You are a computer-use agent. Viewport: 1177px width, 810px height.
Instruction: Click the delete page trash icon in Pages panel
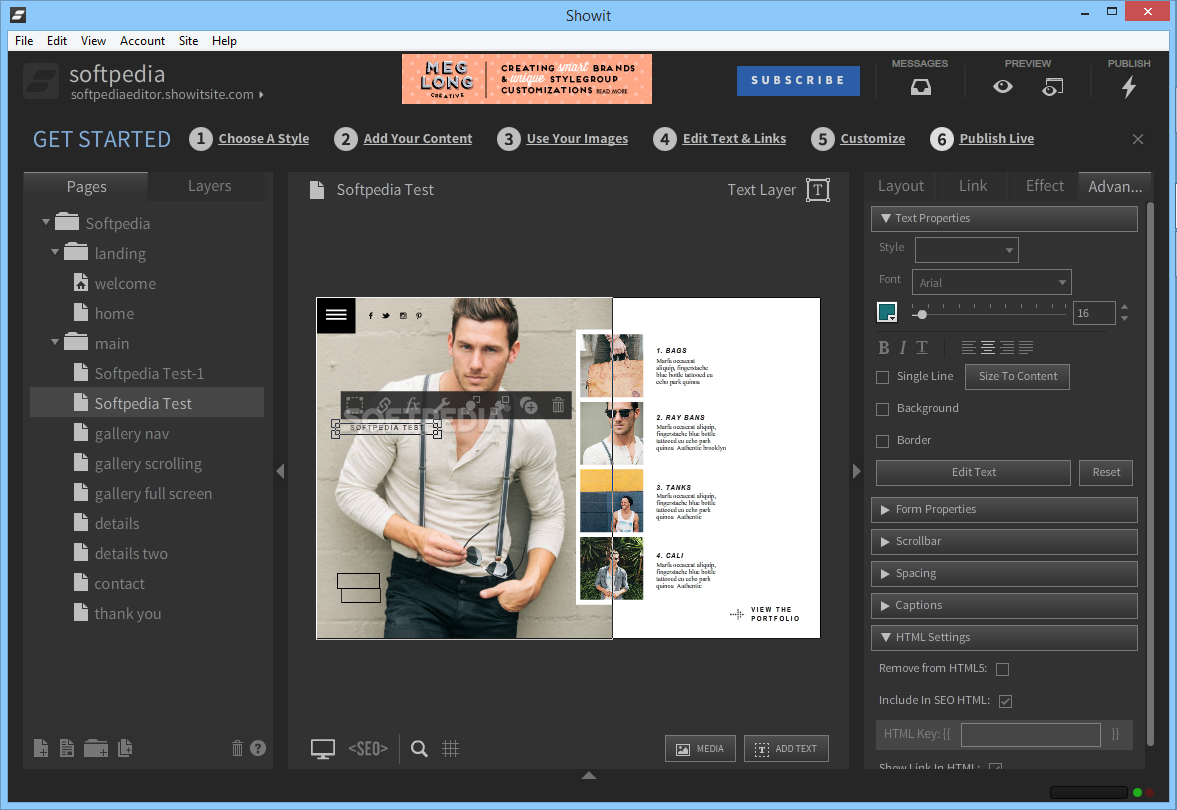pos(237,748)
